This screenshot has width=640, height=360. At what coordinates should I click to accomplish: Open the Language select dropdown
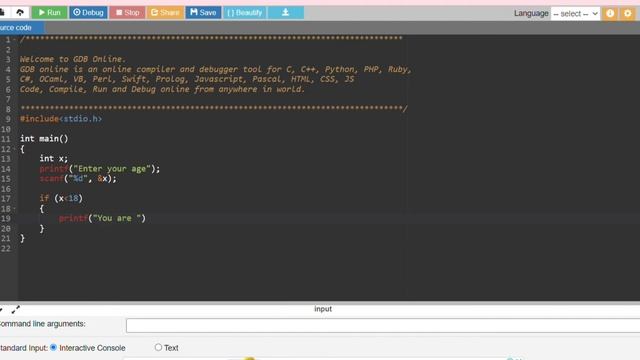pos(575,13)
